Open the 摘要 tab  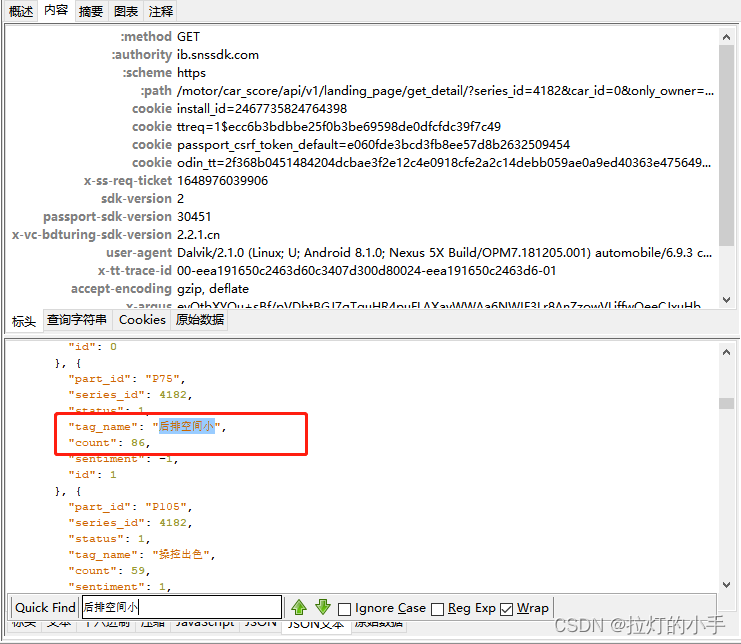click(91, 11)
